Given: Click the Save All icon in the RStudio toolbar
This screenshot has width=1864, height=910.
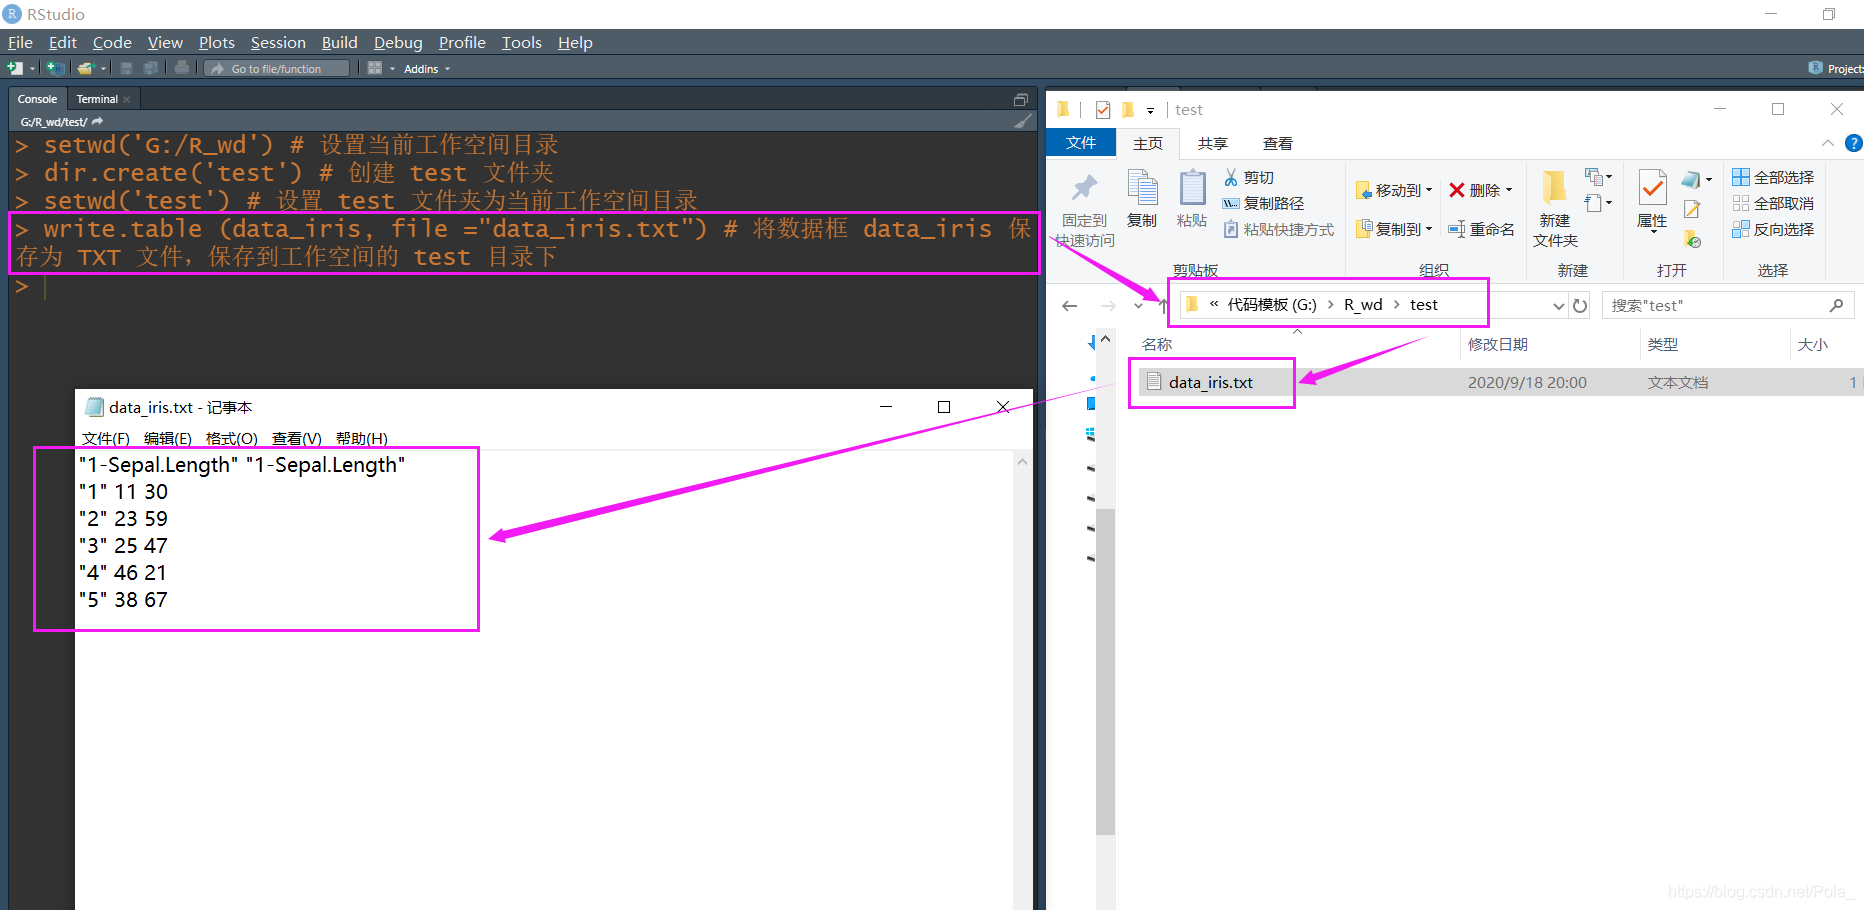Looking at the screenshot, I should (151, 68).
